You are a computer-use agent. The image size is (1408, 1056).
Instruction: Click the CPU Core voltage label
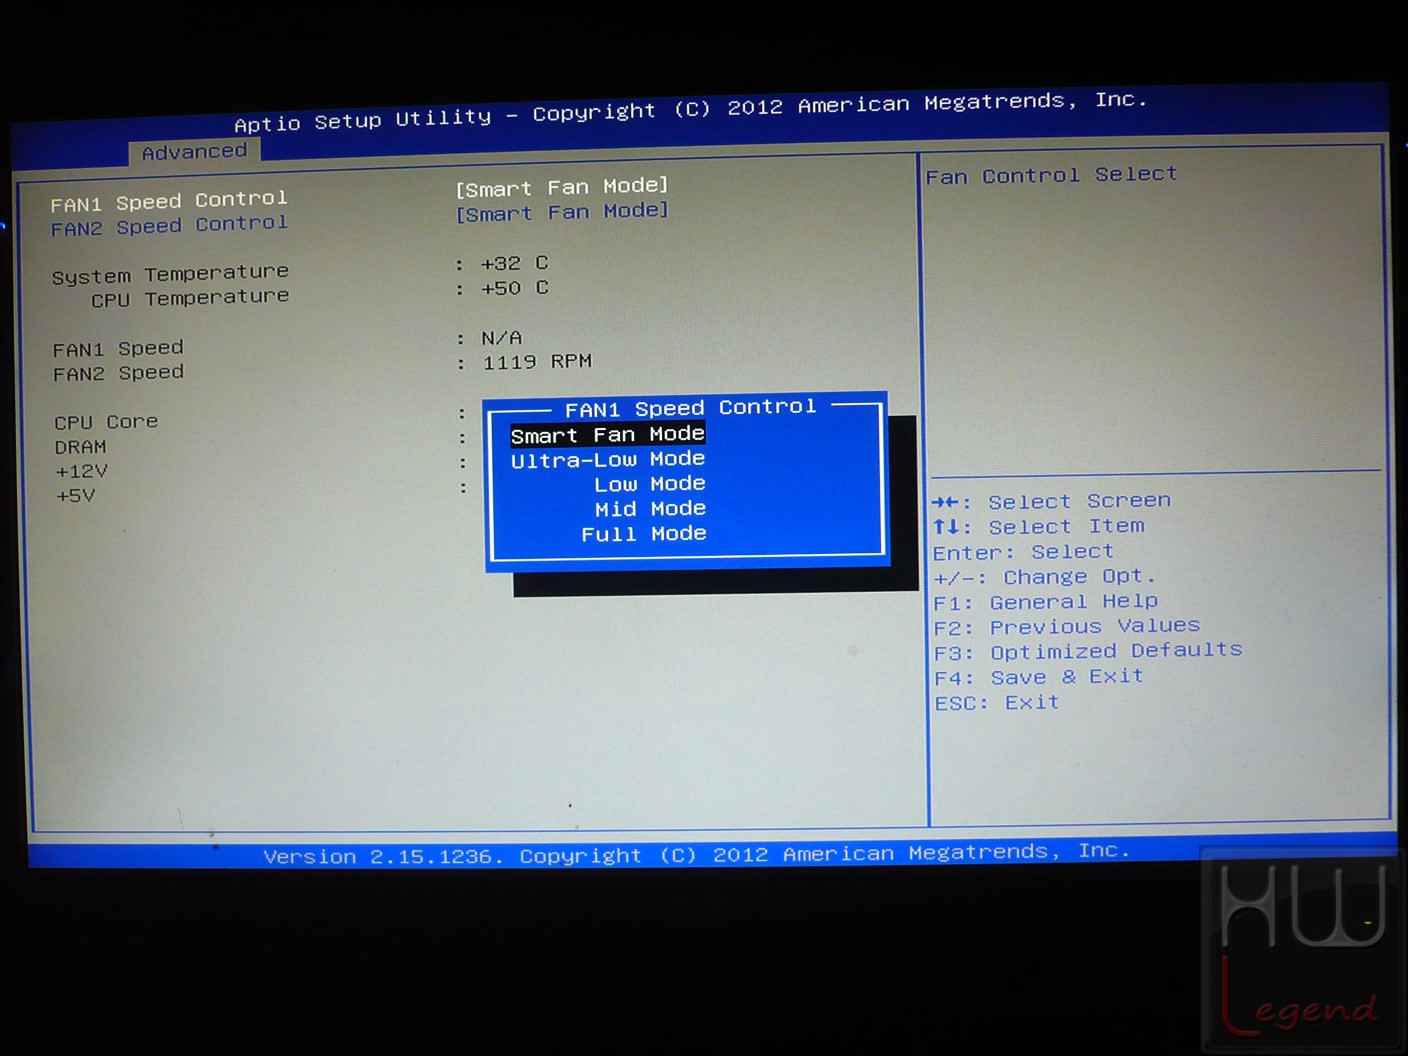click(106, 422)
